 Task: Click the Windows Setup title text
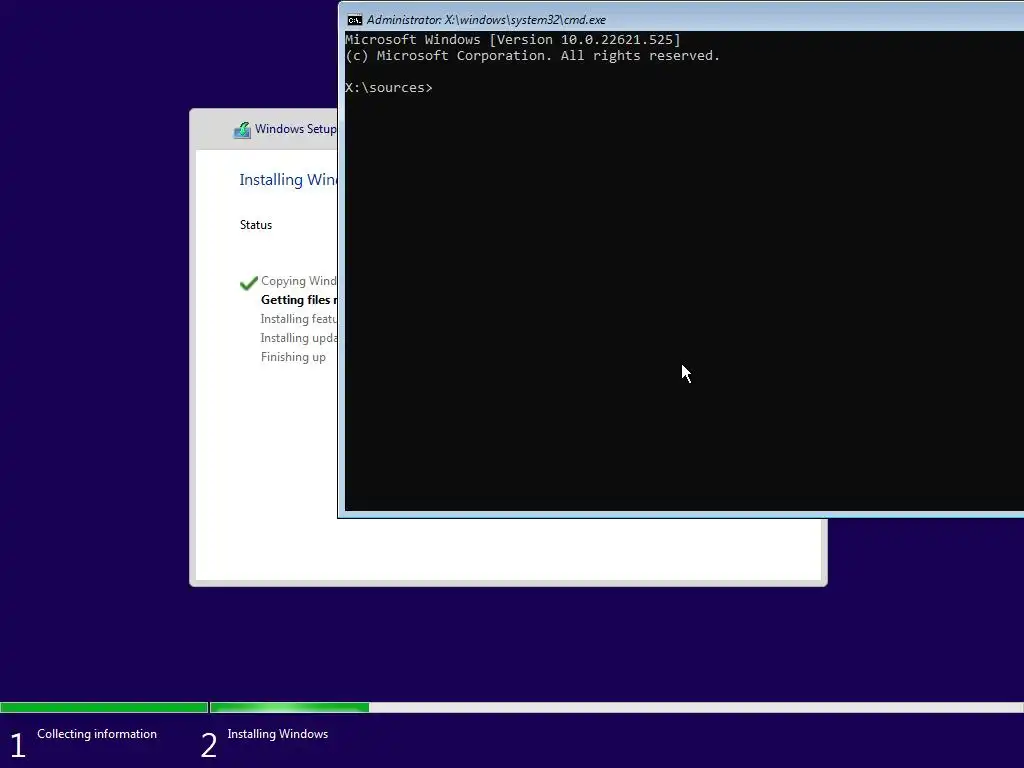(x=296, y=129)
